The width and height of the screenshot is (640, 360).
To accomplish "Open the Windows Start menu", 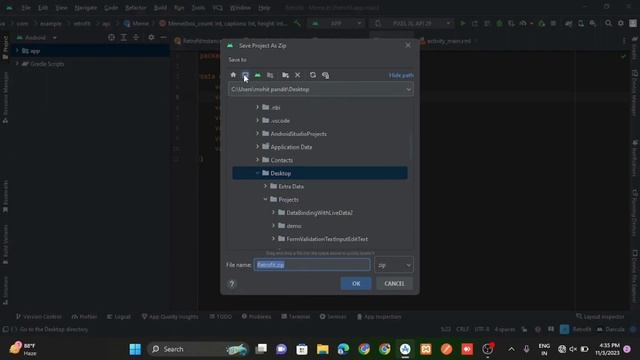I will click(135, 349).
